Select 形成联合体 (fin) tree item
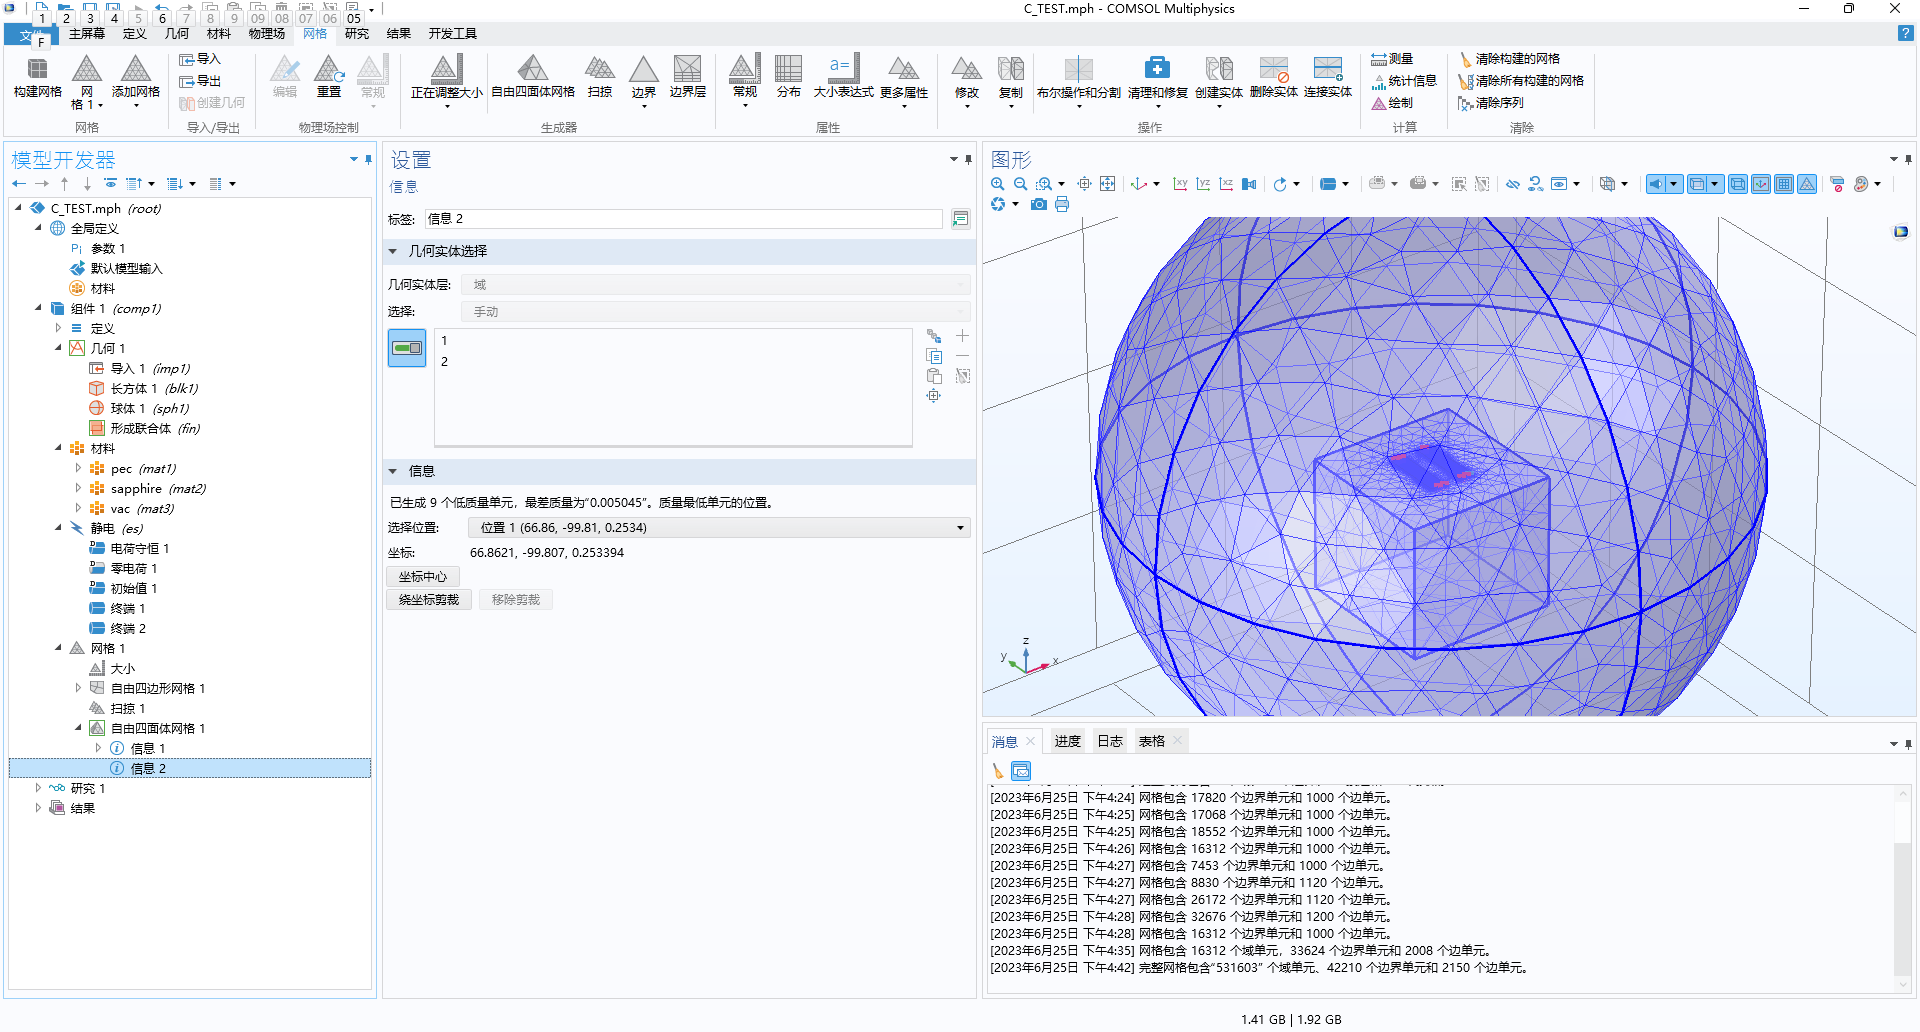Screen dimensions: 1920x1032 pyautogui.click(x=155, y=428)
